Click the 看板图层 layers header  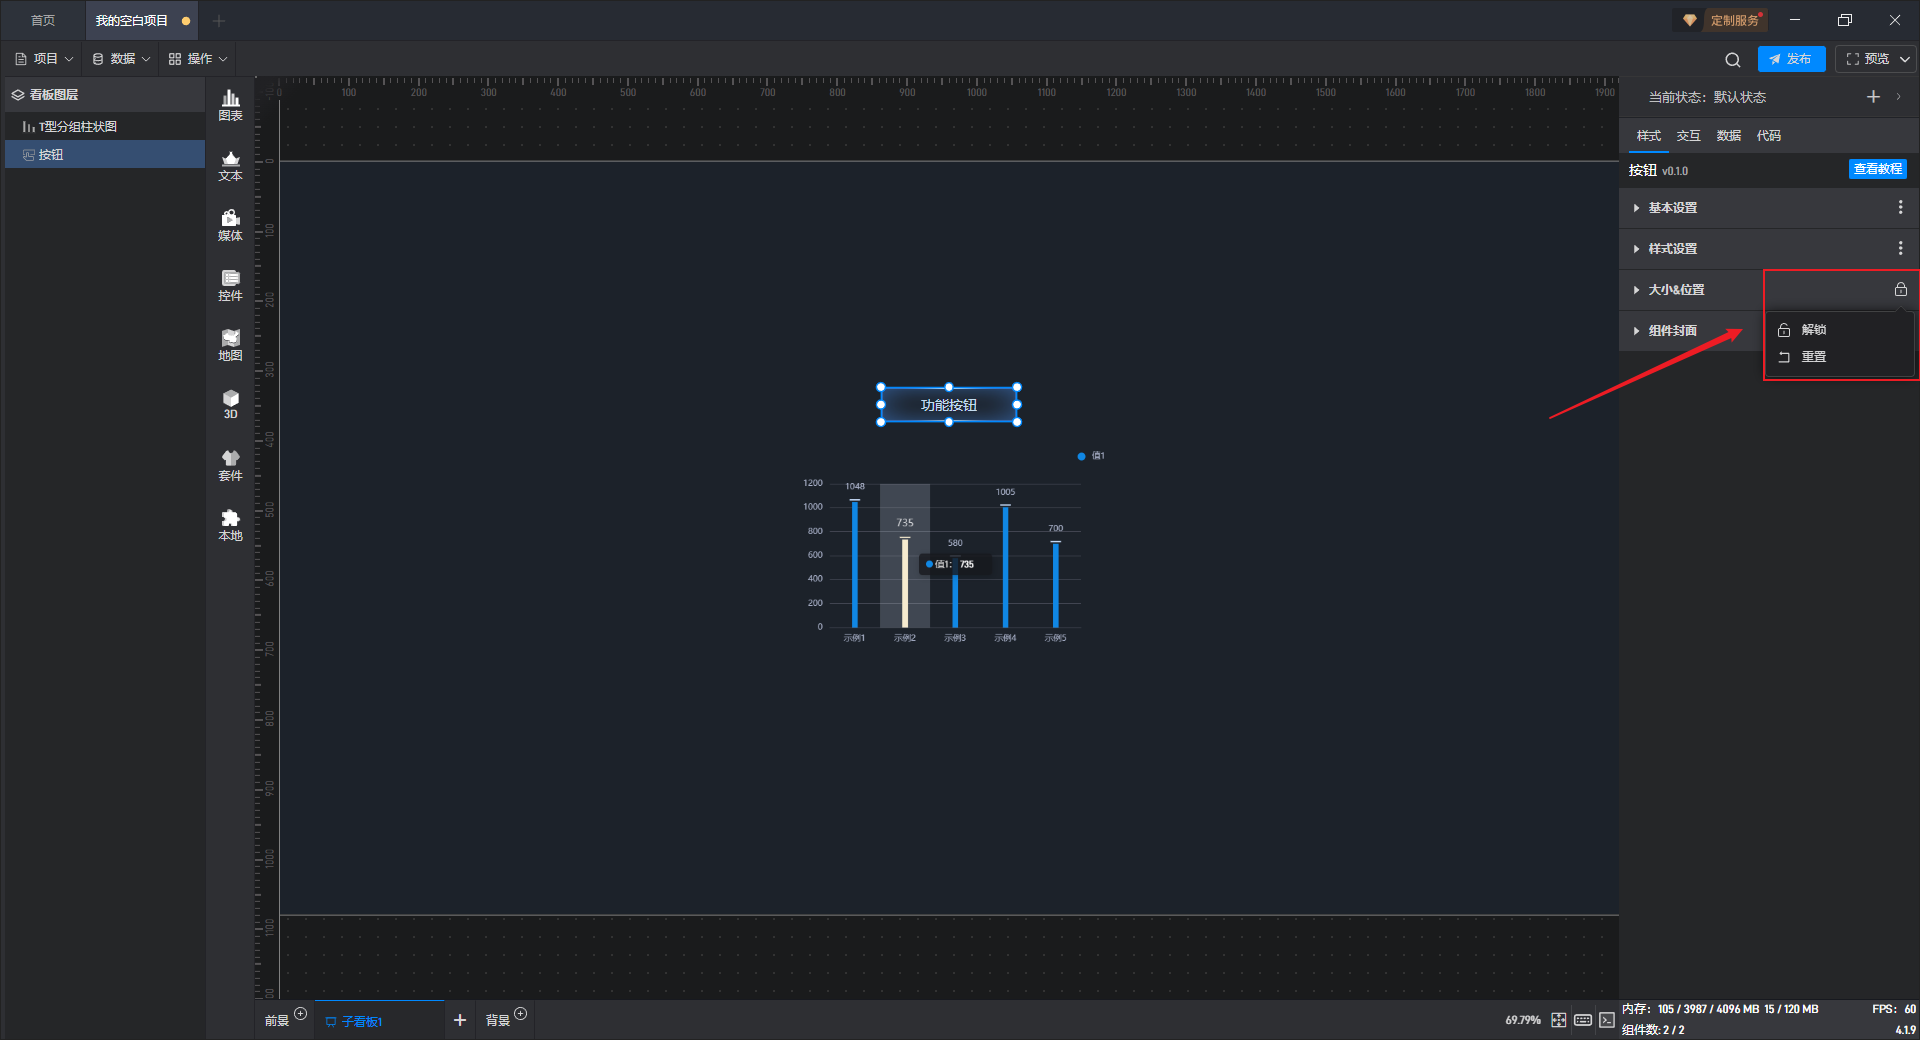105,95
